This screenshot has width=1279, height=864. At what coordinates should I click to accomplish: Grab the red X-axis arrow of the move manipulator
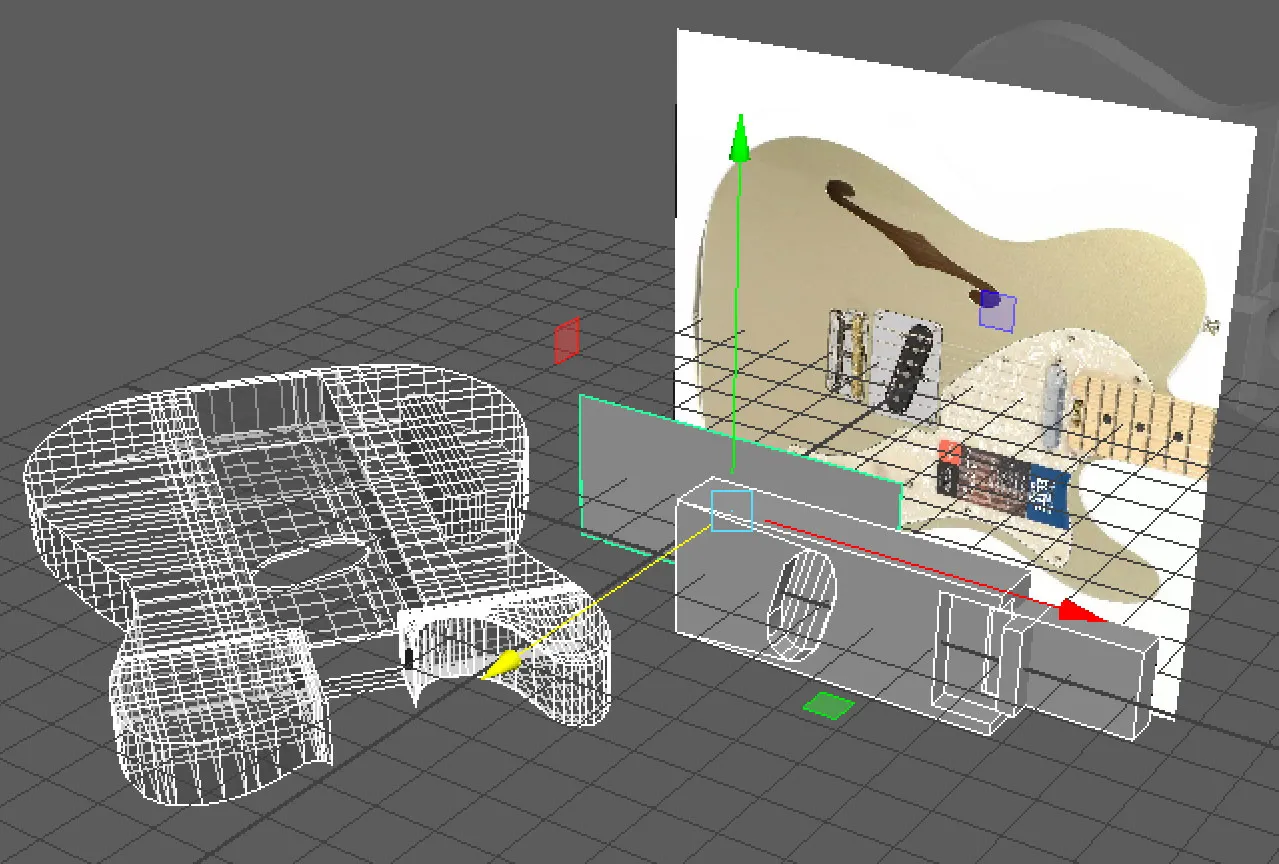point(1081,610)
